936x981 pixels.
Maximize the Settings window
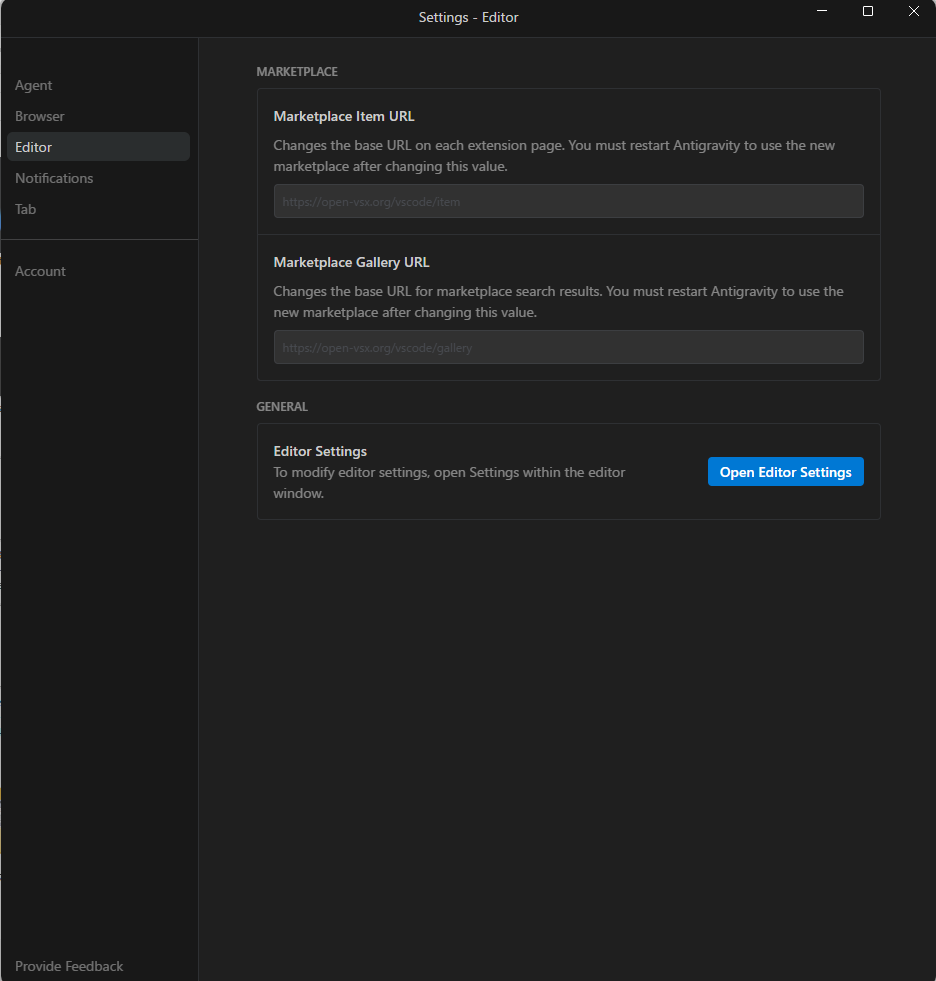(867, 12)
